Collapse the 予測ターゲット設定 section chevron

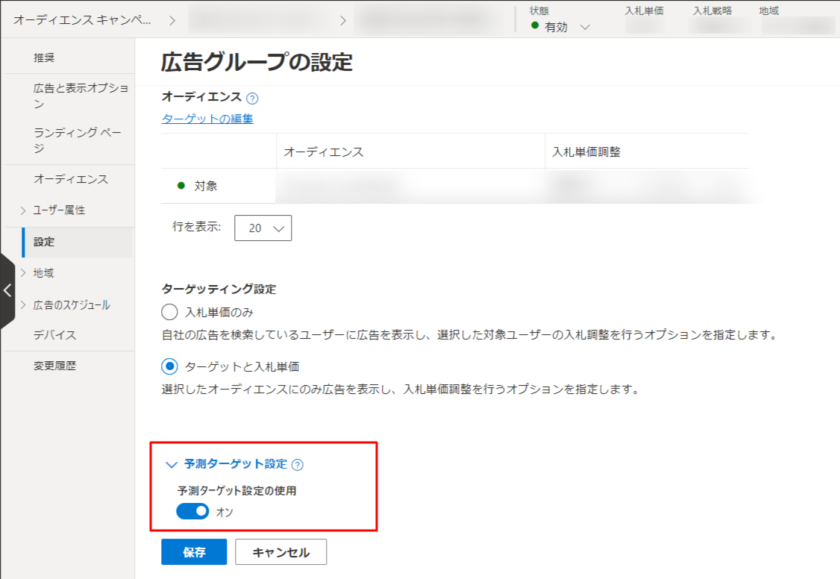pyautogui.click(x=170, y=465)
